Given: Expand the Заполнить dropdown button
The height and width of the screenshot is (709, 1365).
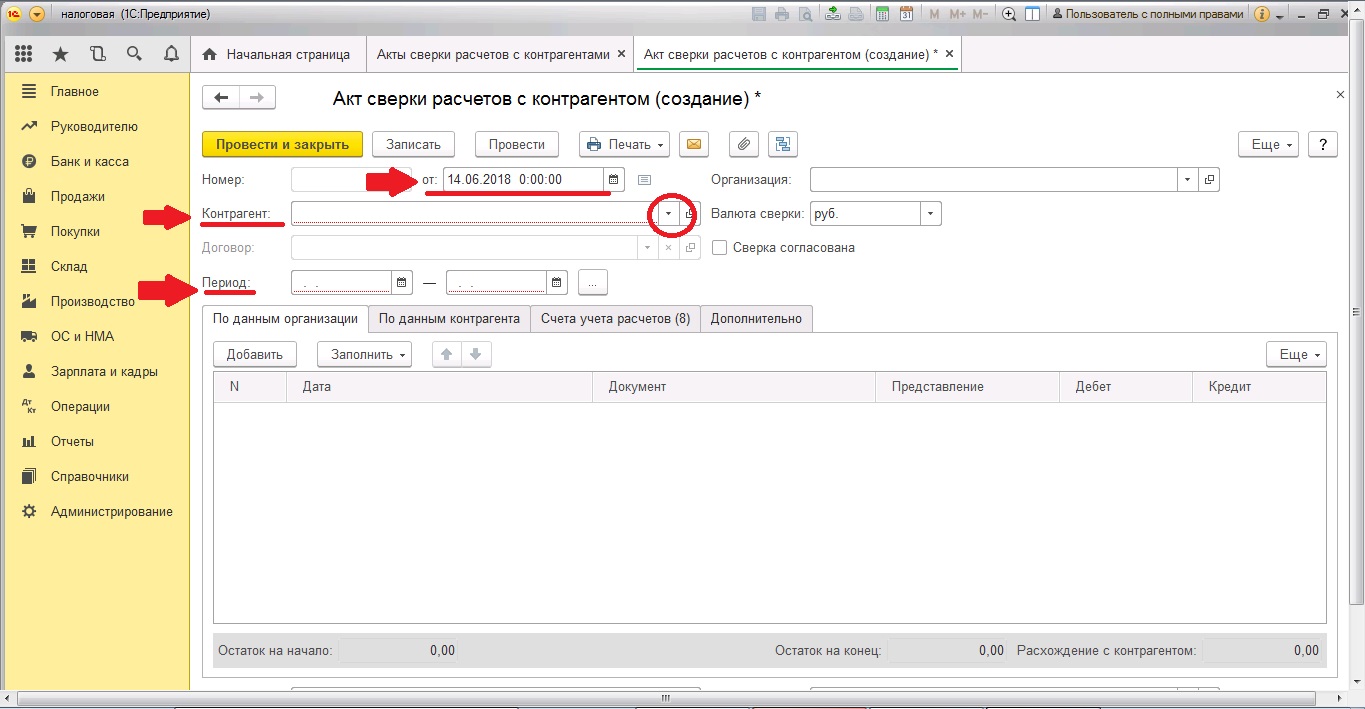Looking at the screenshot, I should (364, 354).
